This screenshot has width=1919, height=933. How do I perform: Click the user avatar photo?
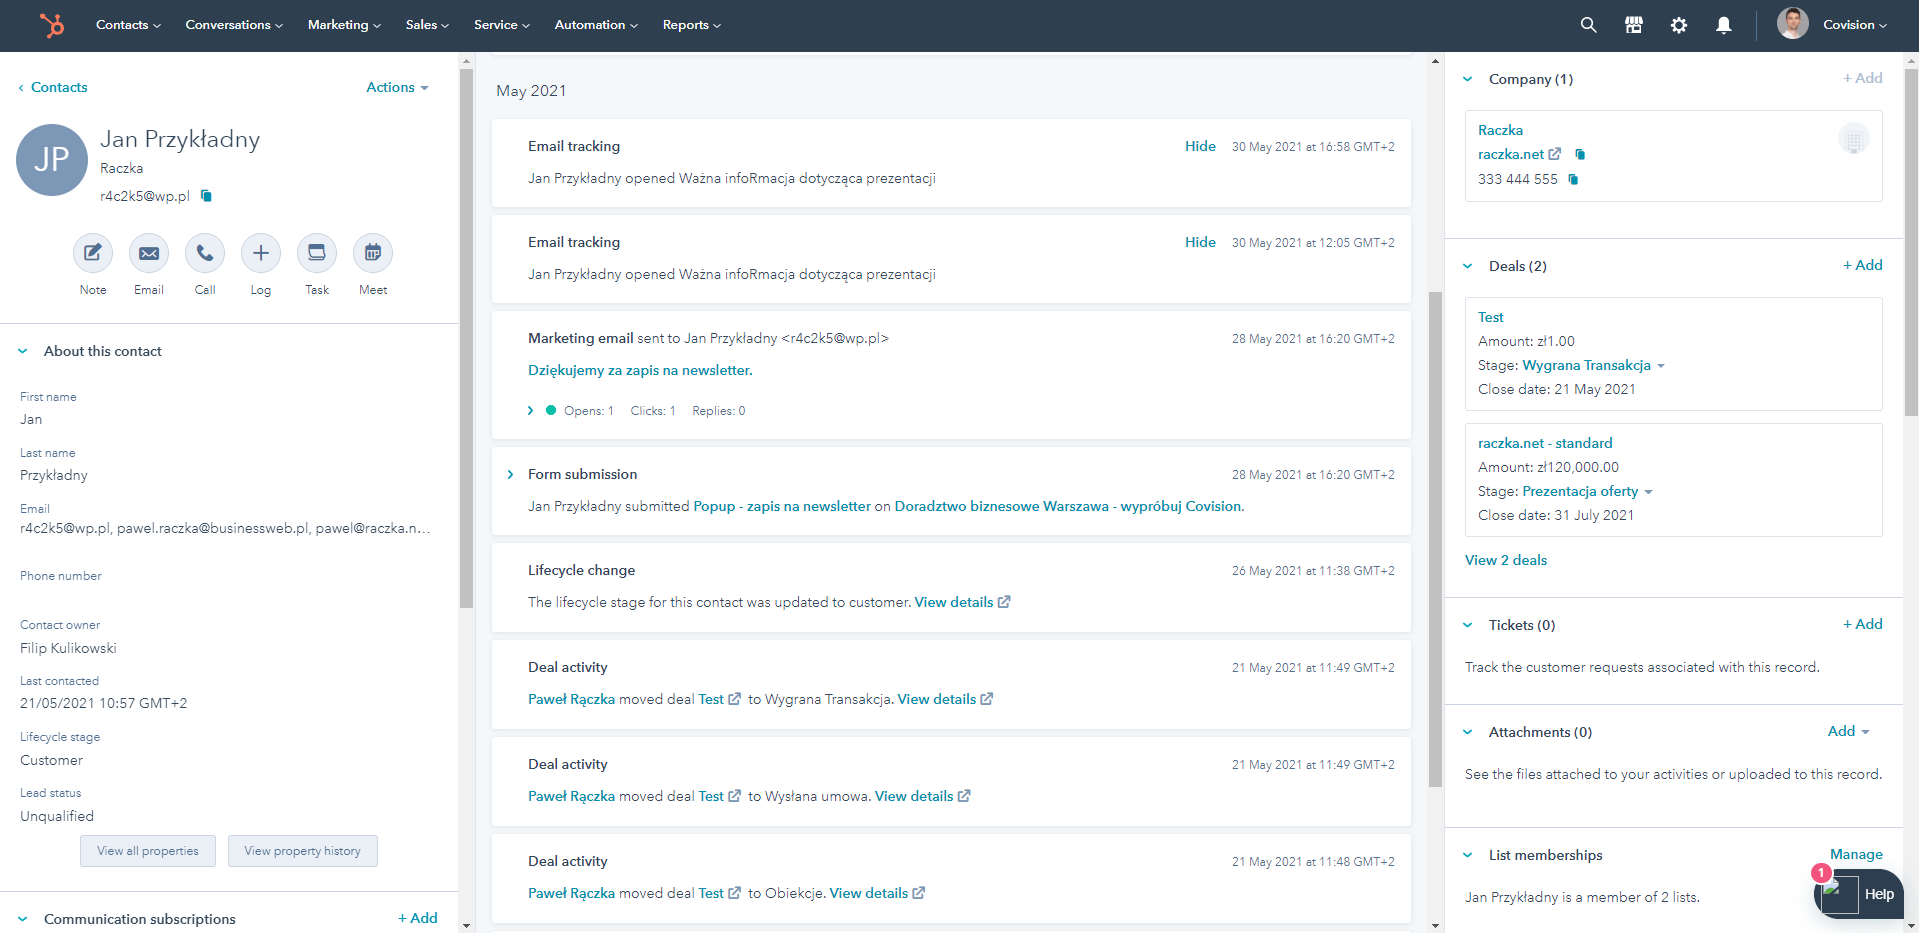[1793, 24]
